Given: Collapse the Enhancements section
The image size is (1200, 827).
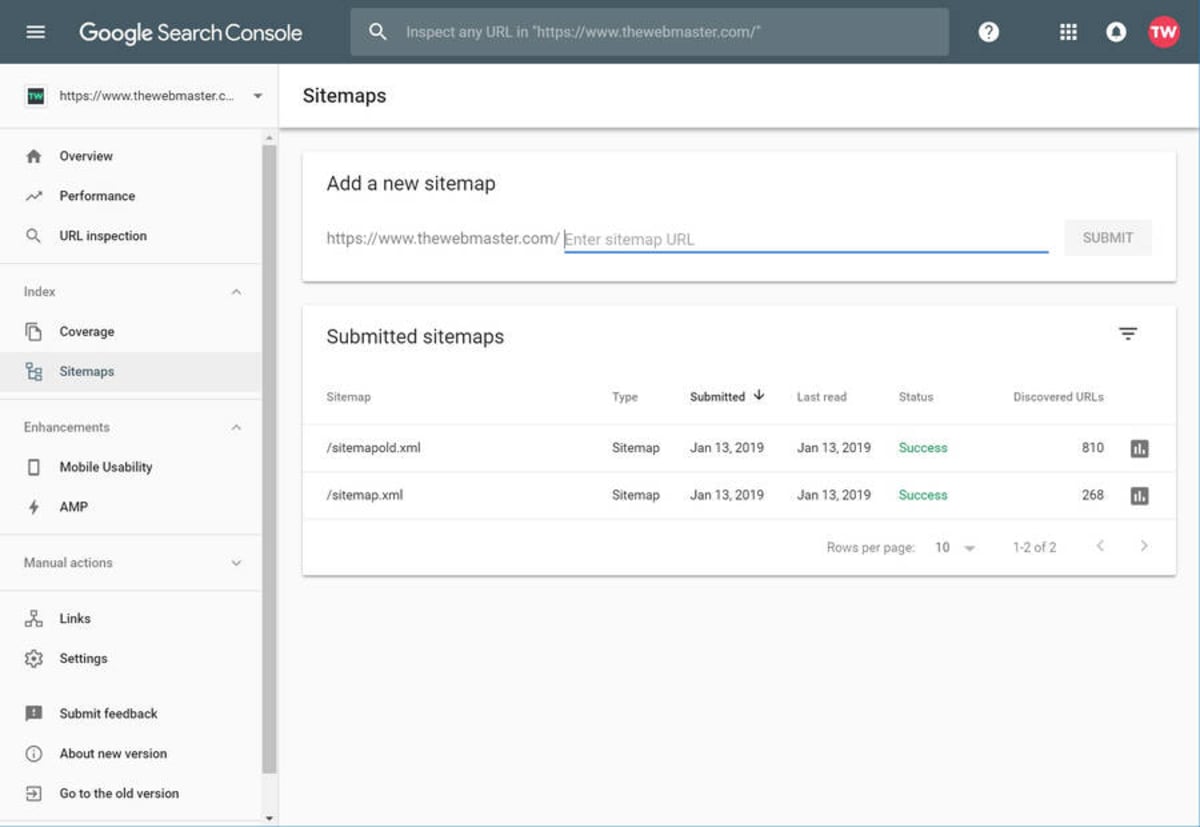Looking at the screenshot, I should 236,427.
